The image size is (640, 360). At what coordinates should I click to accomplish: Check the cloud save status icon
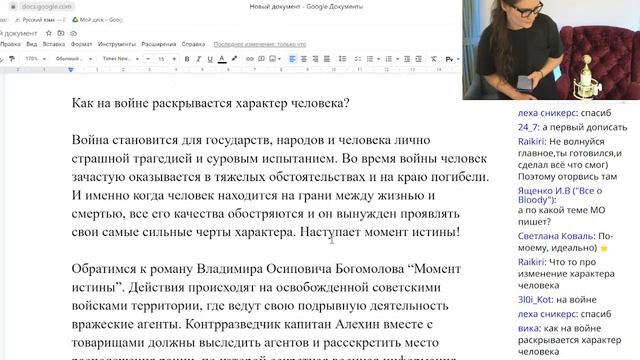[x=73, y=33]
